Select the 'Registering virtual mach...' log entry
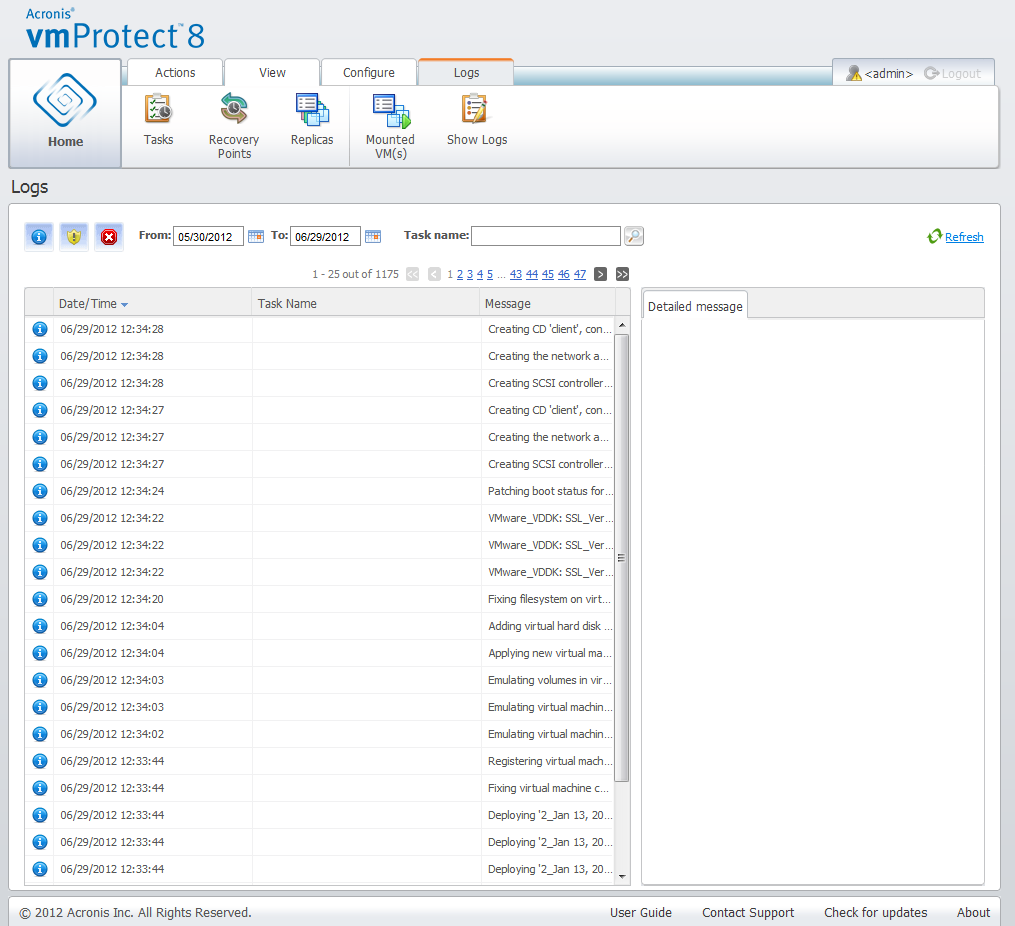Viewport: 1015px width, 926px height. 320,762
